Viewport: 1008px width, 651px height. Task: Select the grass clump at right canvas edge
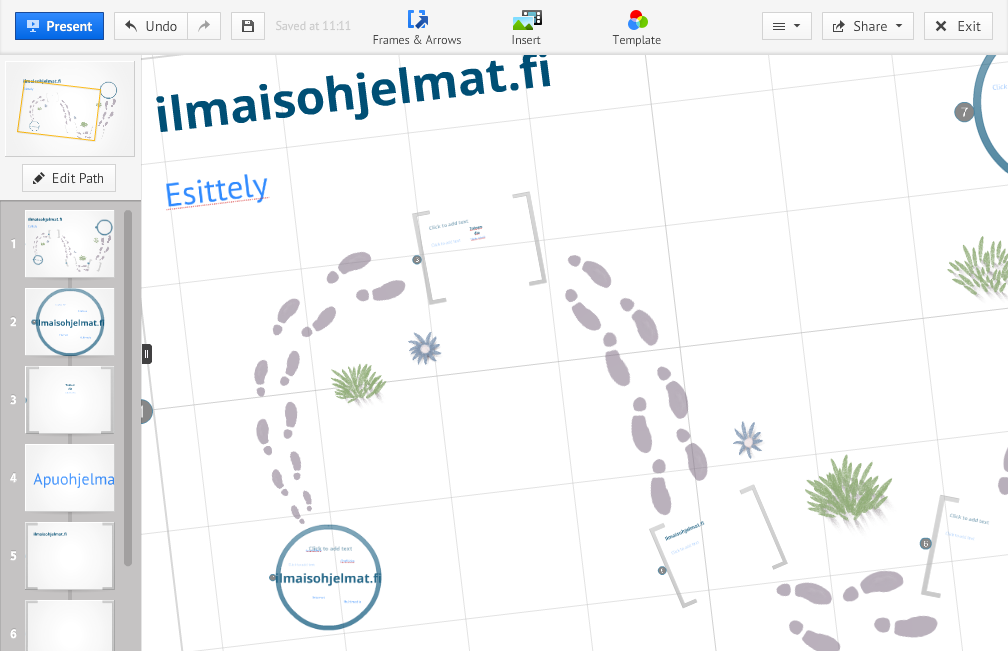[x=980, y=267]
